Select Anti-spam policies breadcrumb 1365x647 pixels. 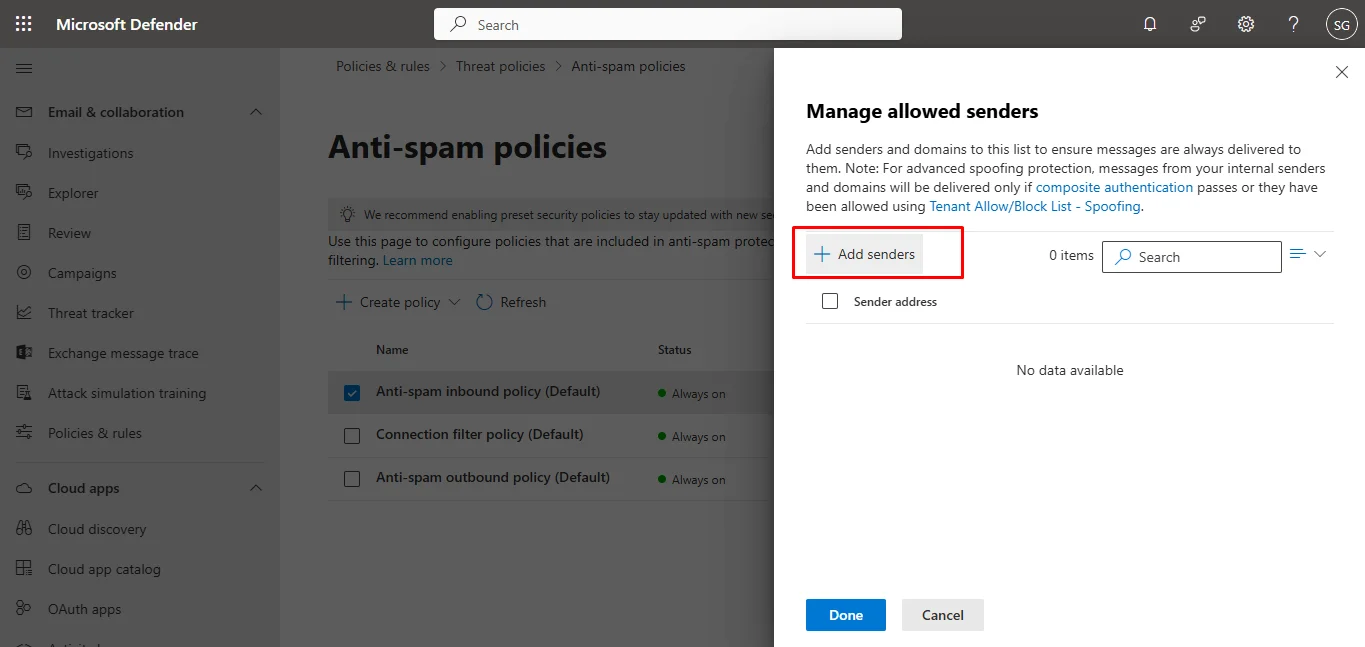pos(628,66)
